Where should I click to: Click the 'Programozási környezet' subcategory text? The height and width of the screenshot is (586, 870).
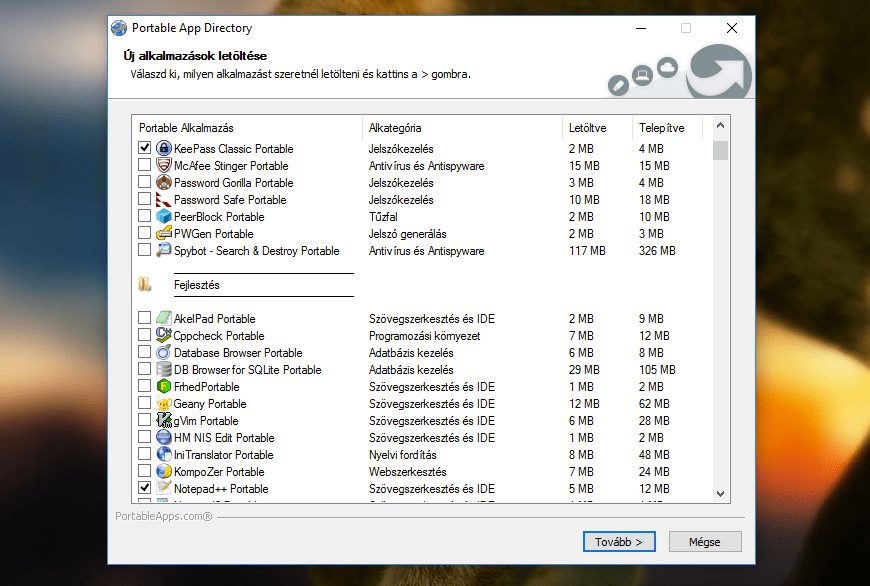(x=424, y=336)
